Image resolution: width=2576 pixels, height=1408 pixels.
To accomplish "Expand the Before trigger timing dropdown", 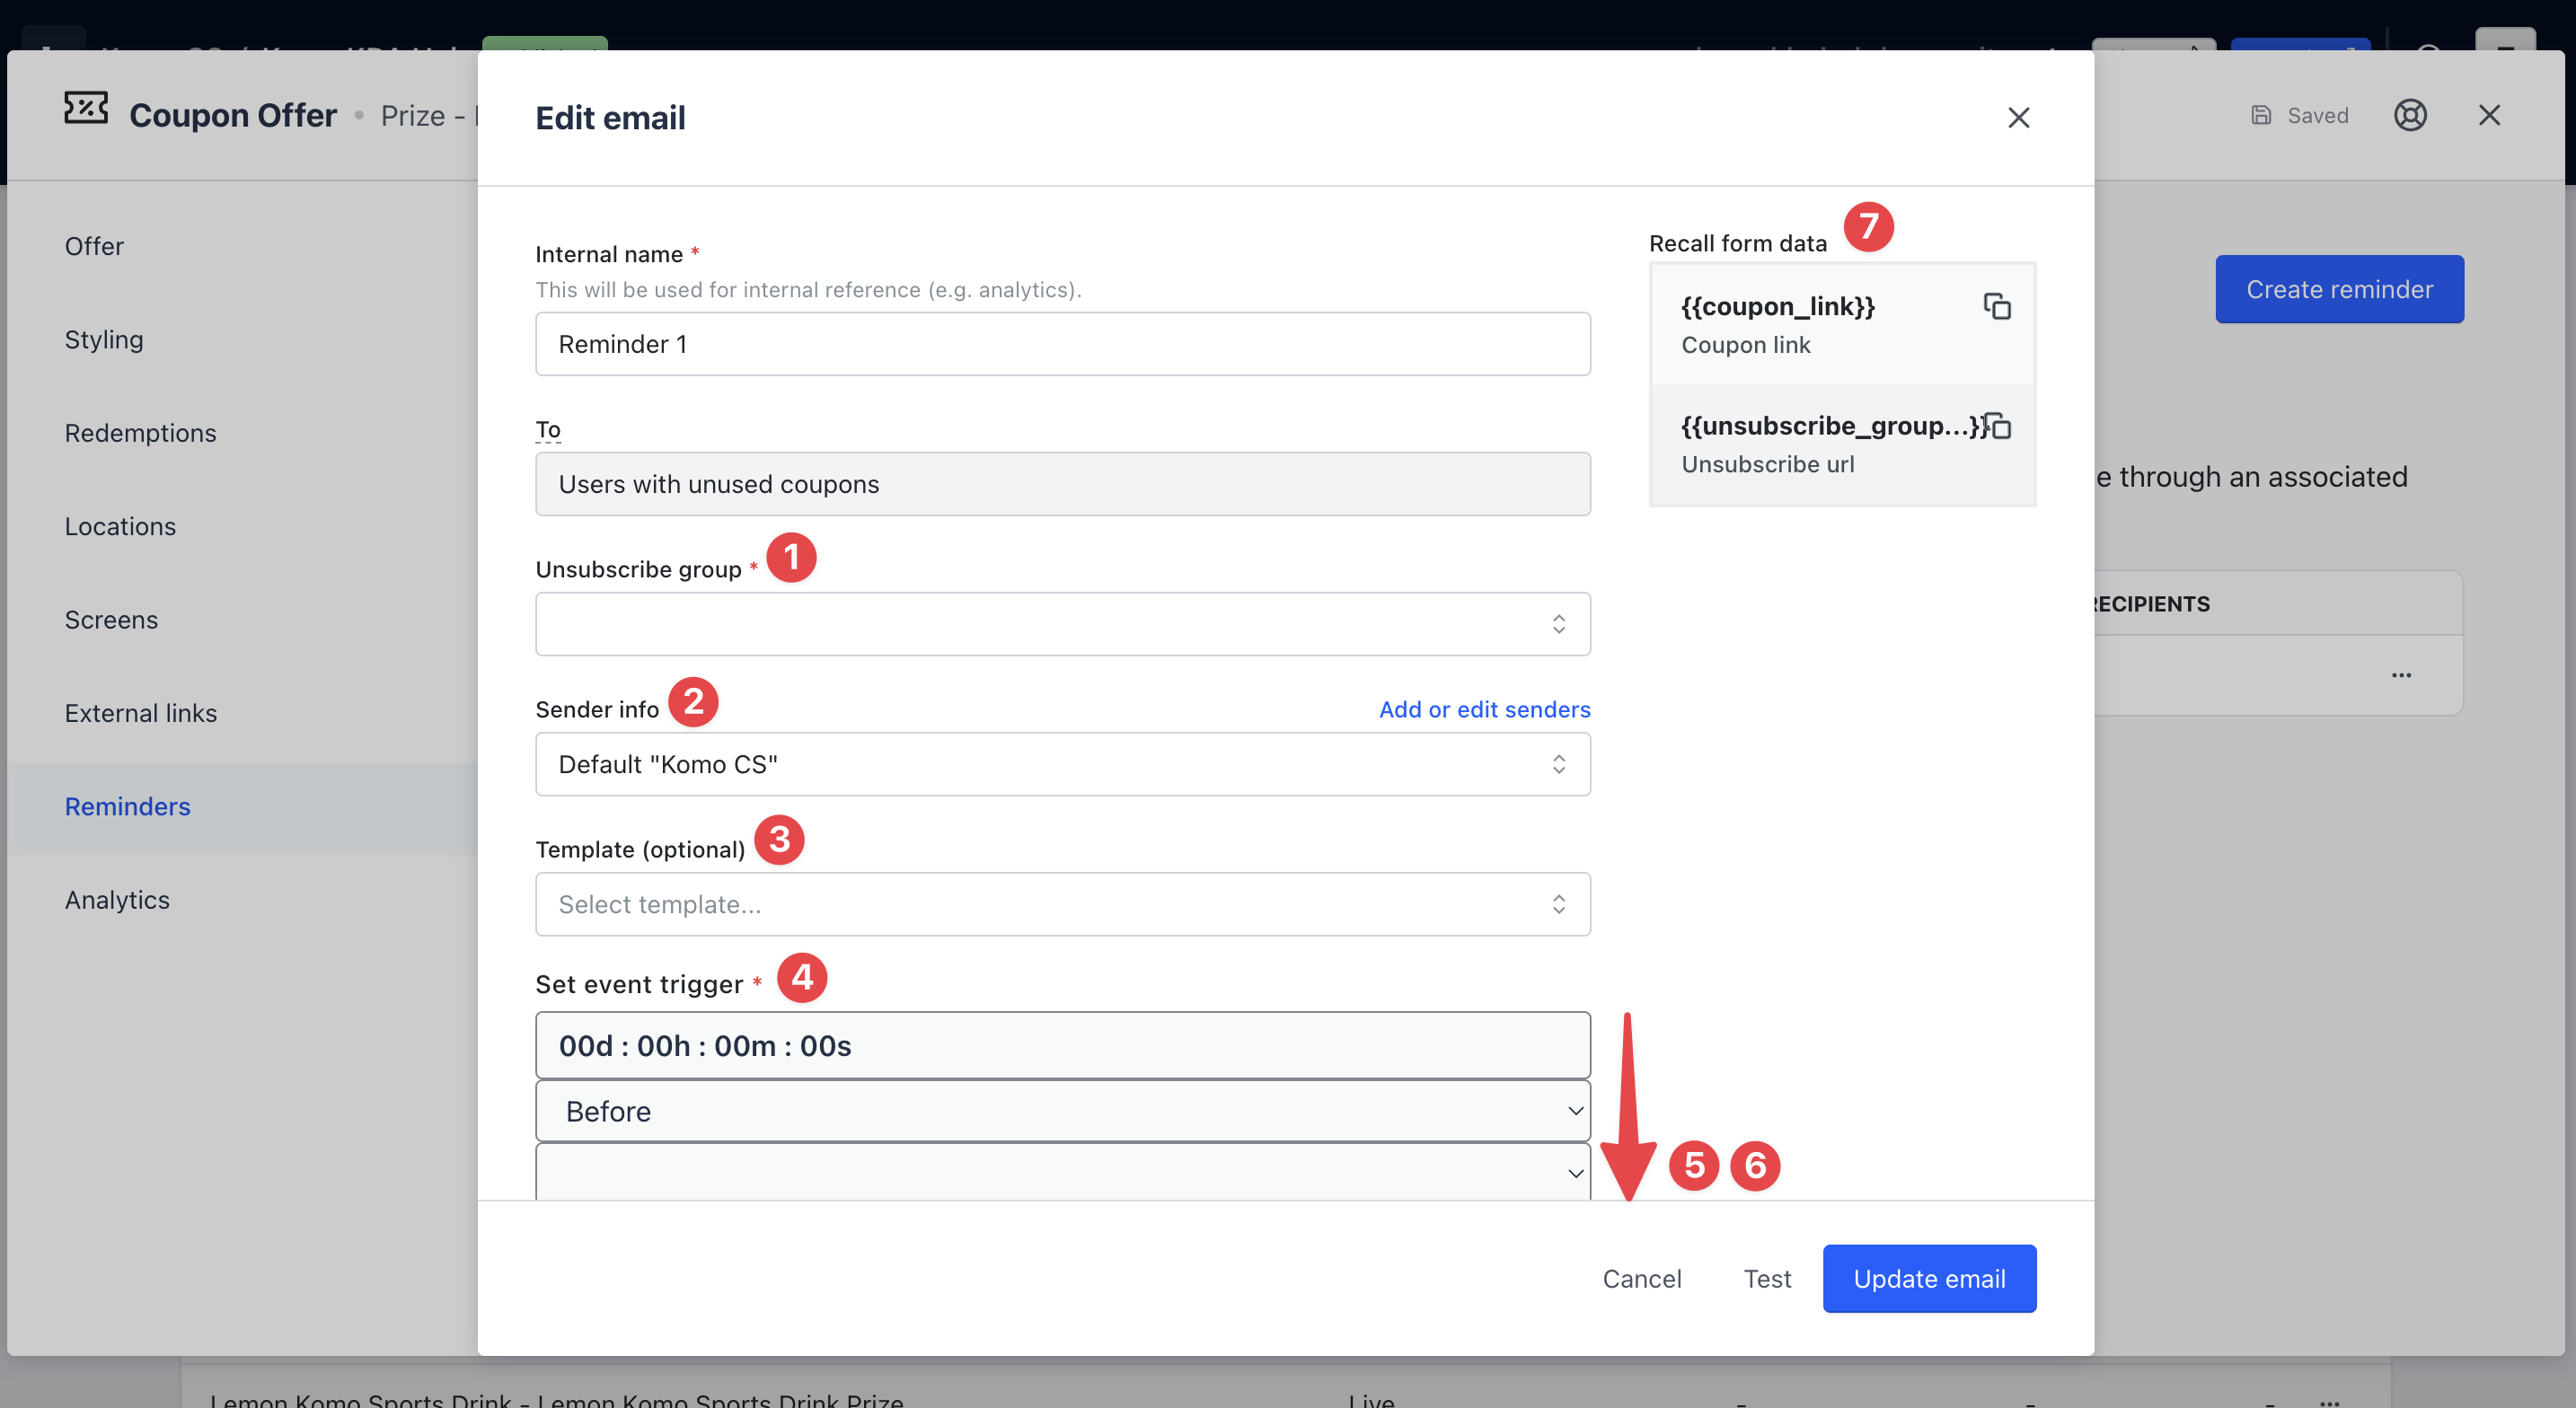I will pyautogui.click(x=1062, y=1111).
